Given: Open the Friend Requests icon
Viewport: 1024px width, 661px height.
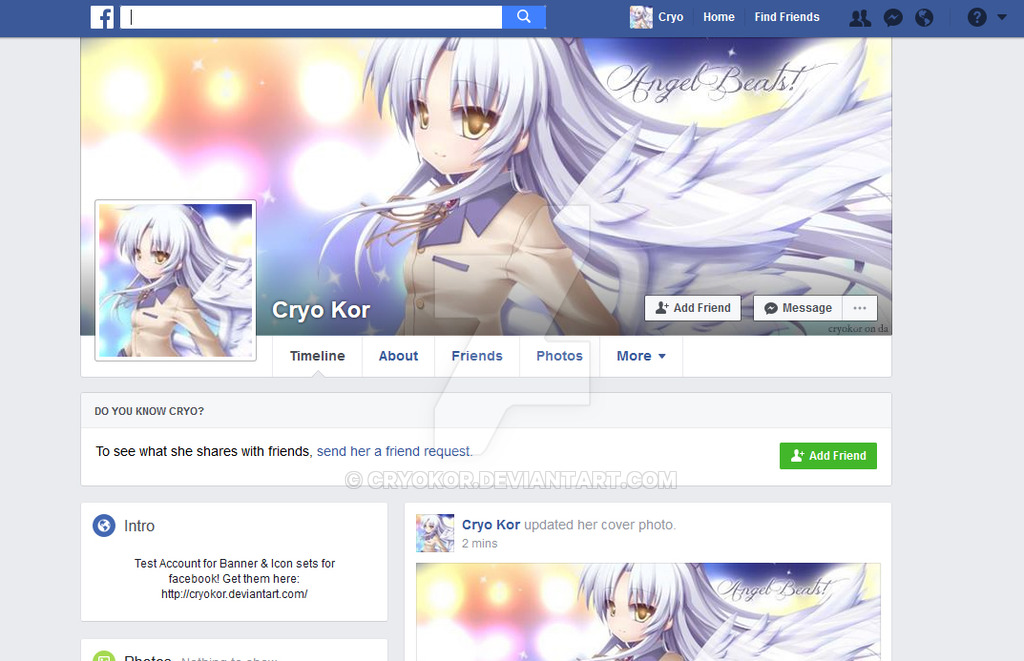Looking at the screenshot, I should [860, 17].
